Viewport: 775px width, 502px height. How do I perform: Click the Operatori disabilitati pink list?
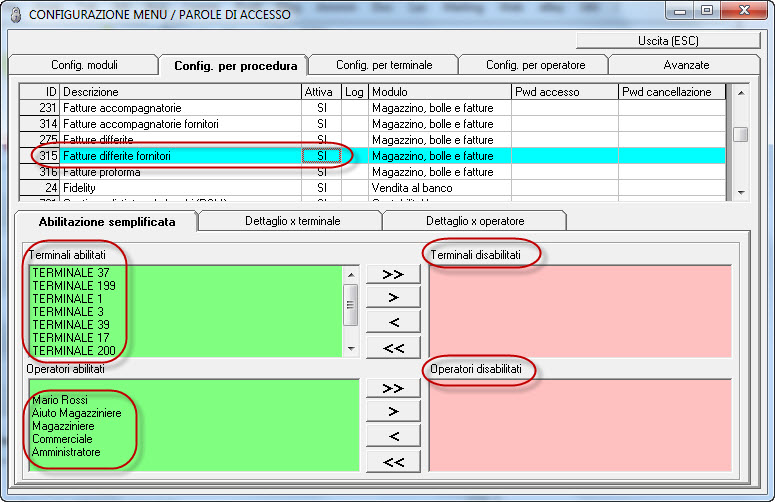click(580, 425)
